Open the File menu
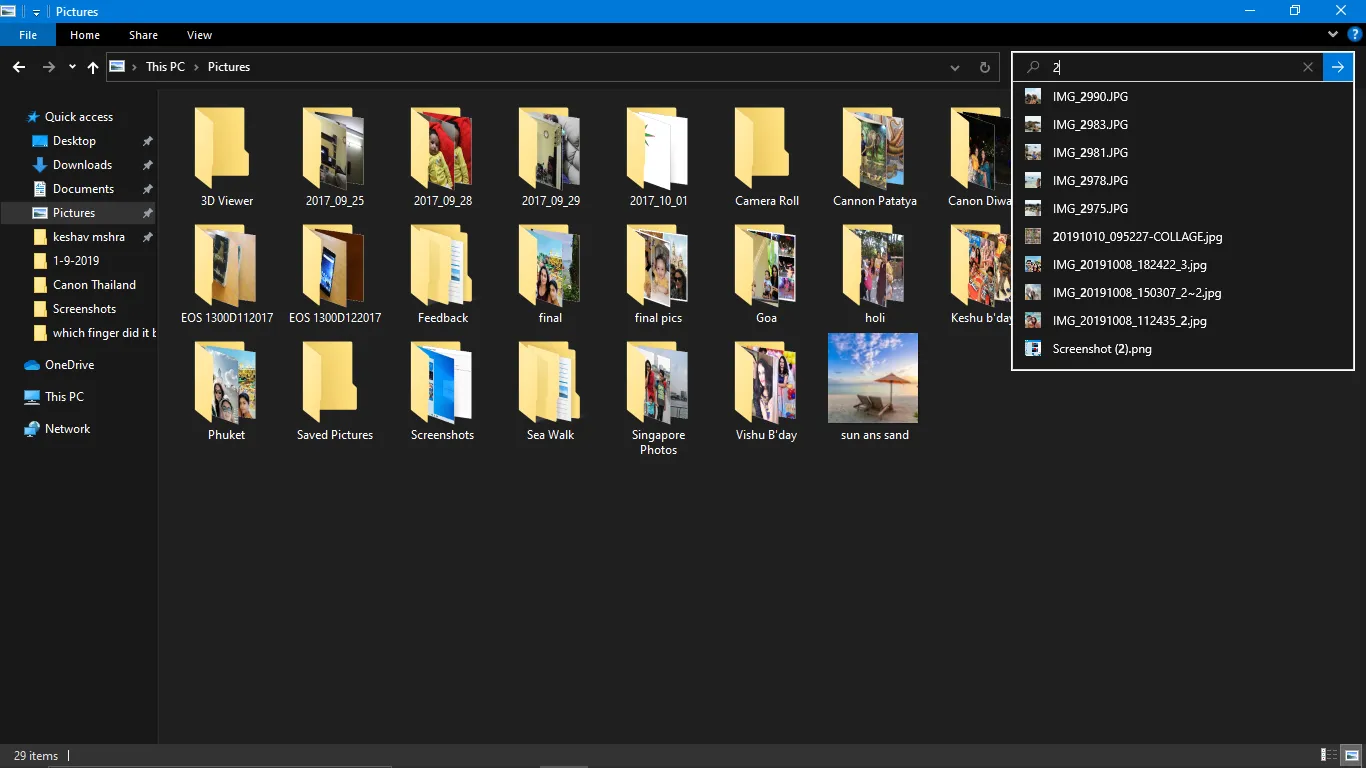This screenshot has height=768, width=1366. point(28,35)
